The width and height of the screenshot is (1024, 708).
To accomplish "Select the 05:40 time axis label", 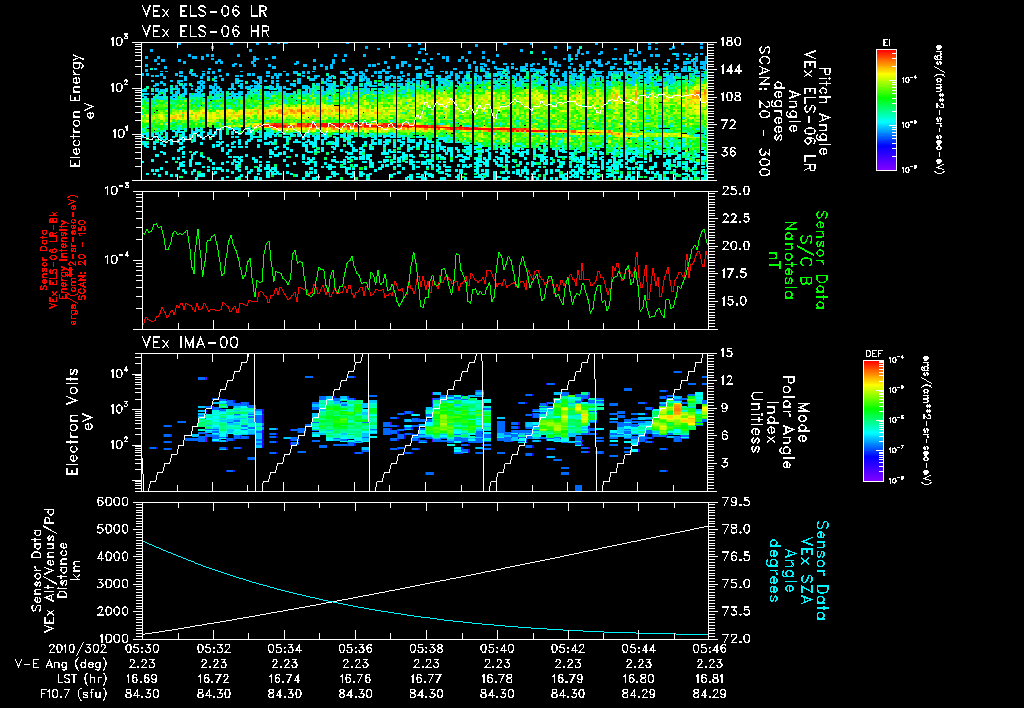I will point(497,648).
